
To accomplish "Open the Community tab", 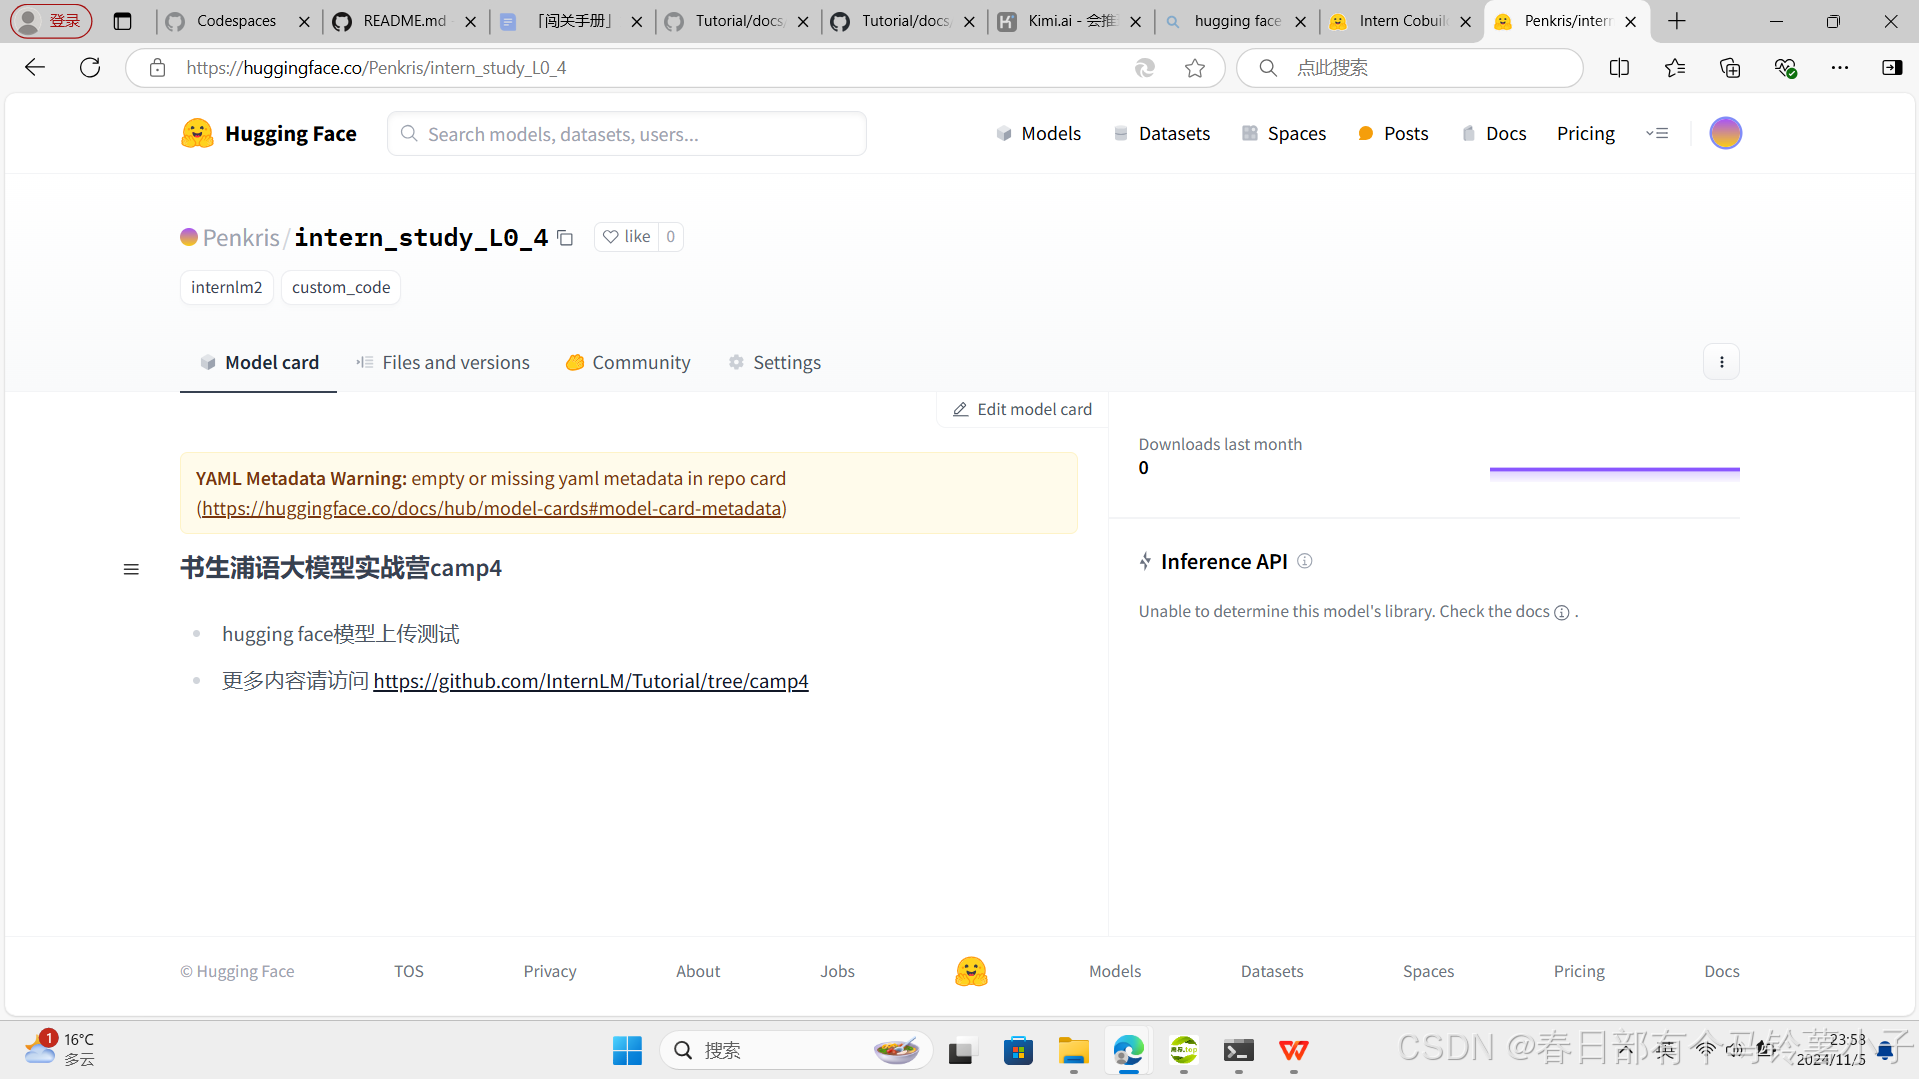I will point(628,363).
